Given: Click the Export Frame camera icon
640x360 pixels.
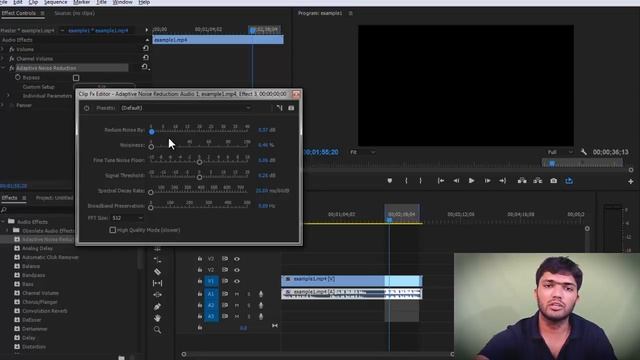Looking at the screenshot, I should [553, 180].
